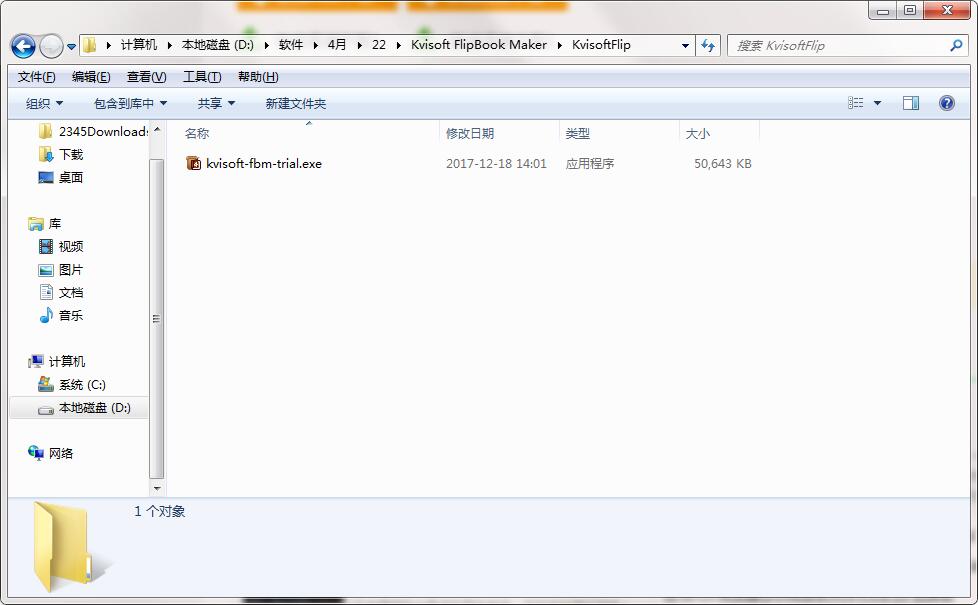This screenshot has width=978, height=605.
Task: Click Kvisoft FlipBook Maker breadcrumb segment
Action: [x=478, y=45]
